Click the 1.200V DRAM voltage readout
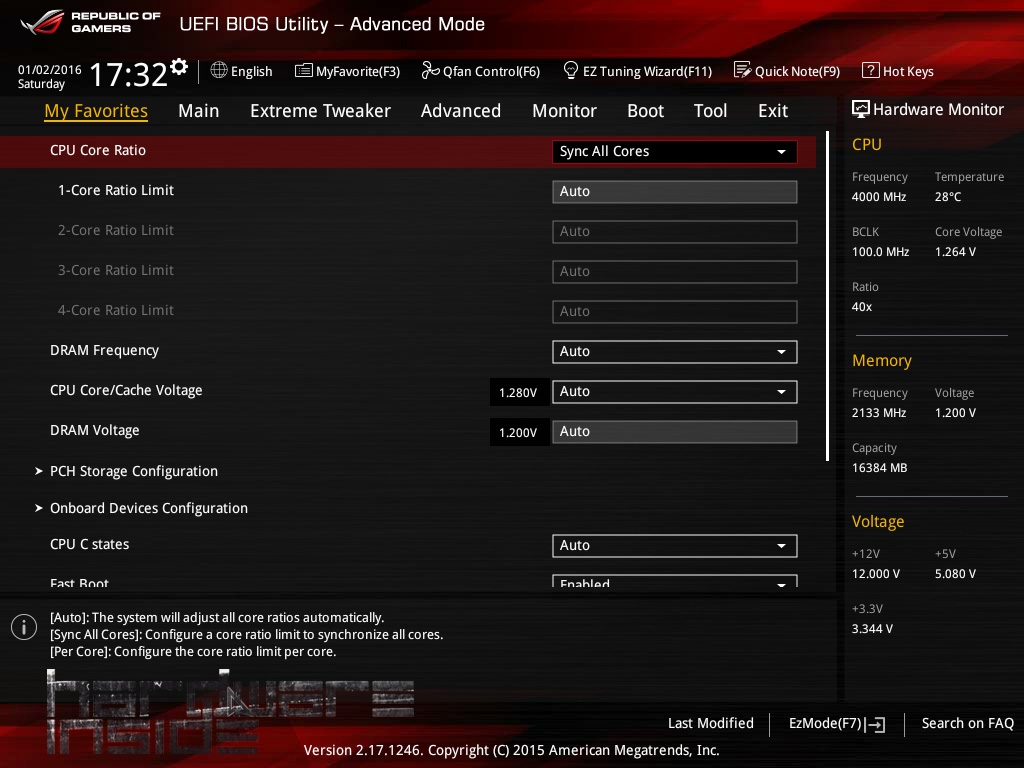The image size is (1024, 768). tap(518, 432)
